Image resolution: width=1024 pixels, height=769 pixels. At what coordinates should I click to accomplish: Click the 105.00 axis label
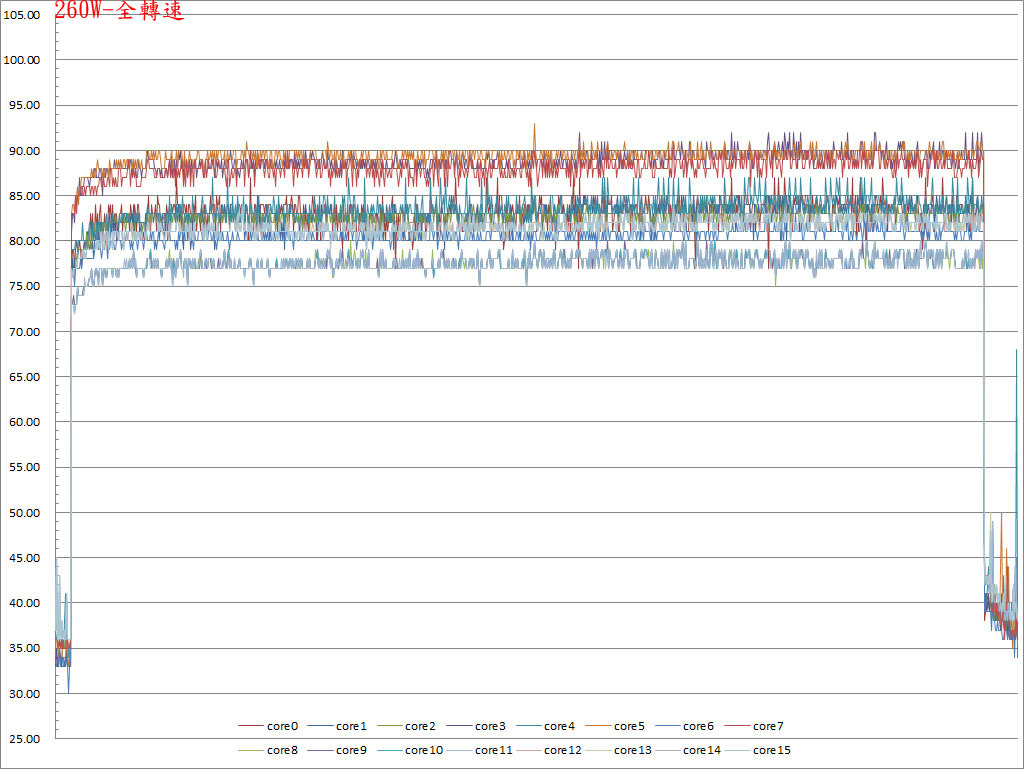click(x=22, y=15)
